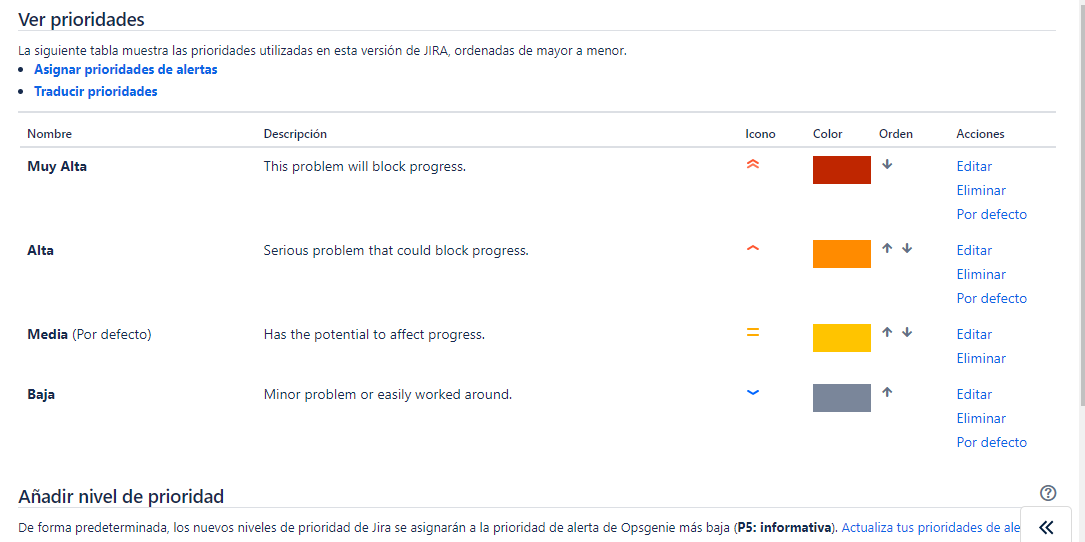Screen dimensions: 1085x542
Task: Move Muy Alta priority down
Action: pos(887,165)
